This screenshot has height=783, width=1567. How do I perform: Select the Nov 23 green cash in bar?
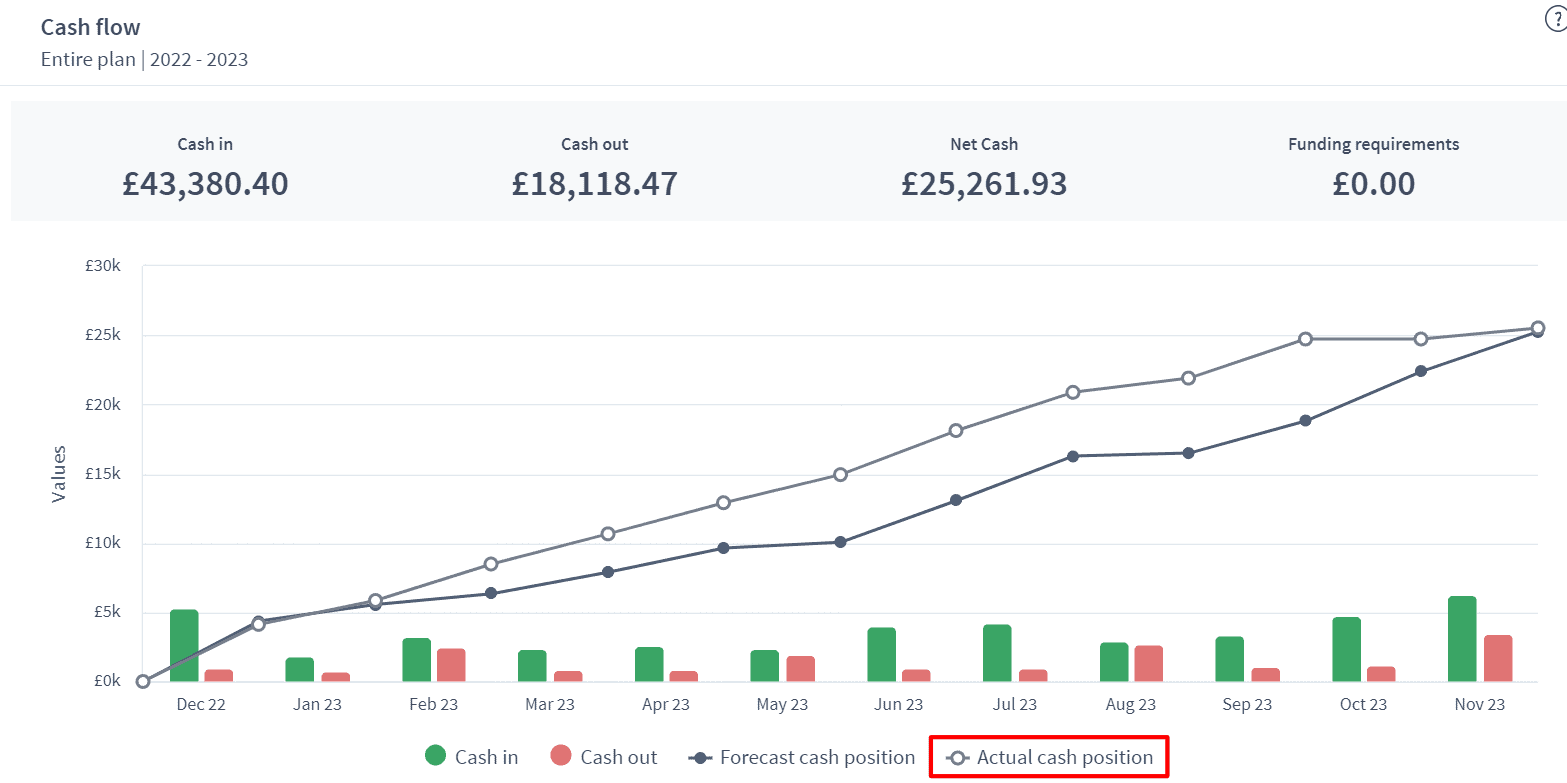(x=1462, y=639)
